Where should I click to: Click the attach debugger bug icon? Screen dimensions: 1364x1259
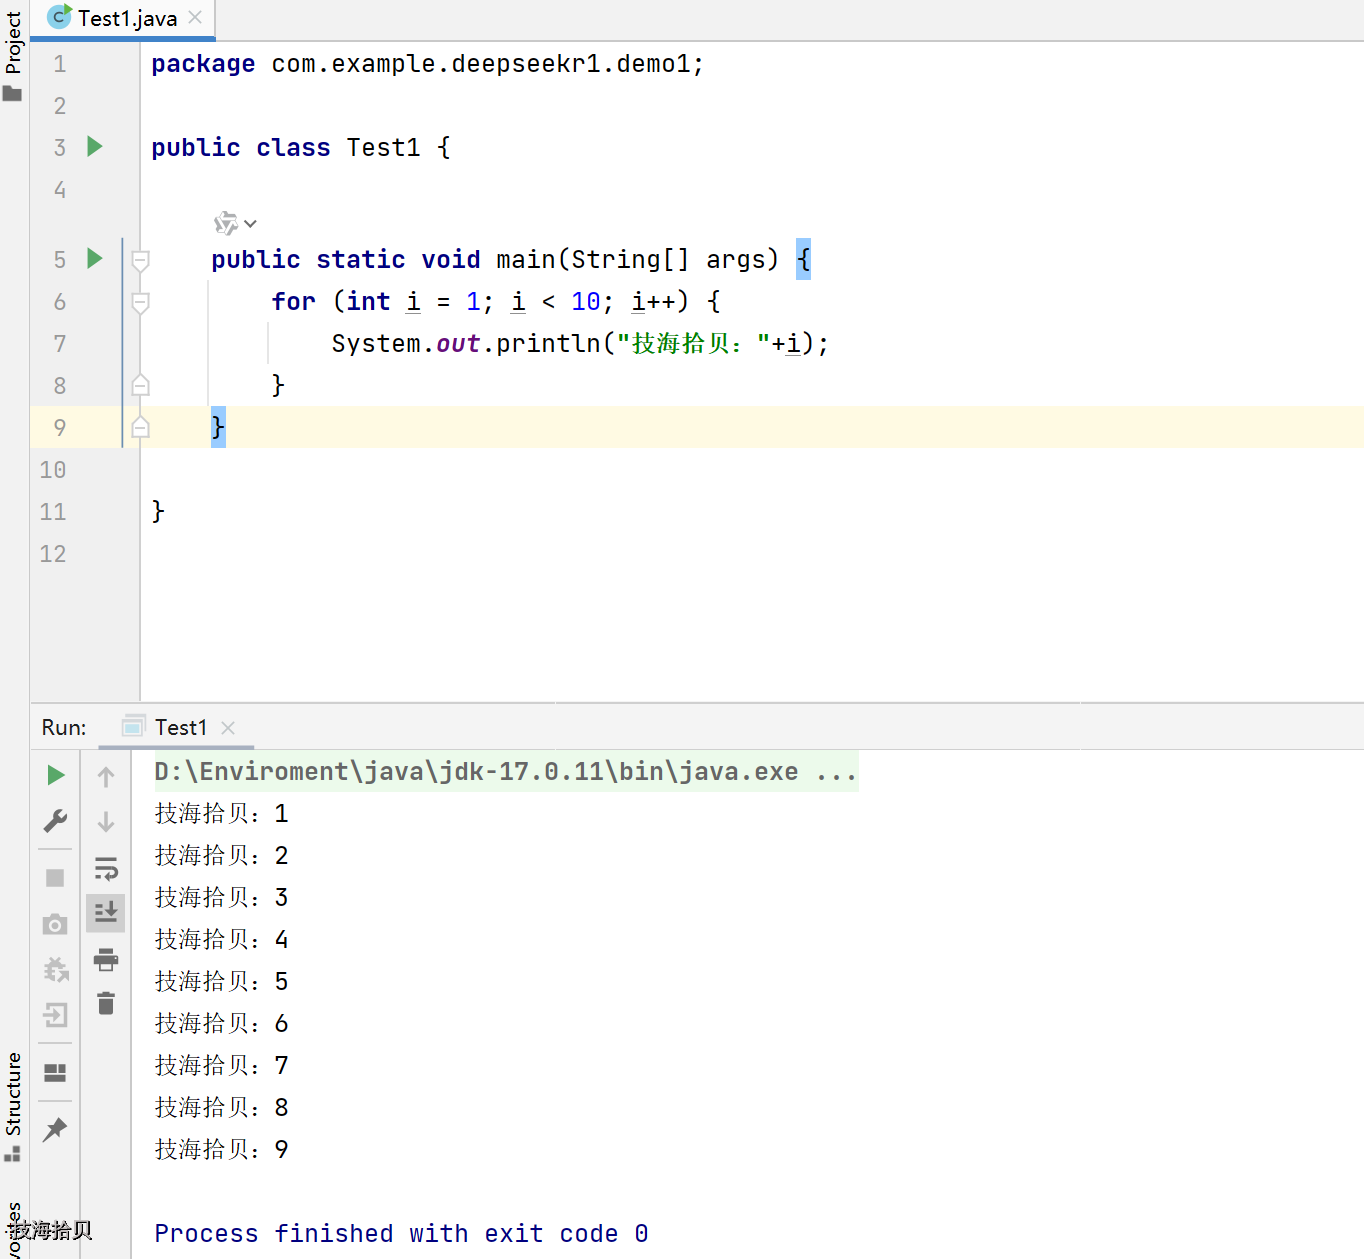(x=56, y=969)
